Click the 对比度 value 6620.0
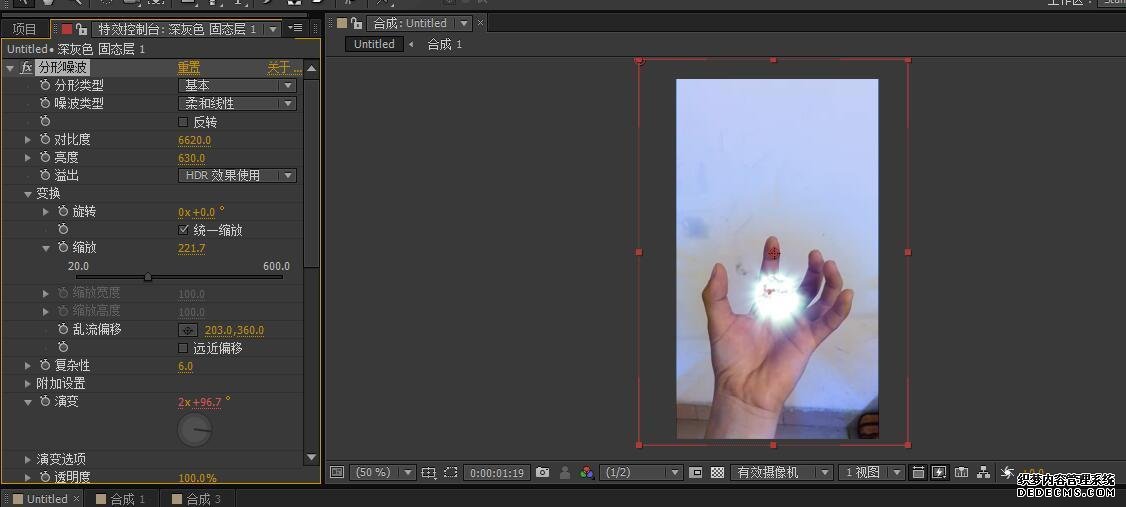Image resolution: width=1126 pixels, height=507 pixels. click(x=195, y=140)
